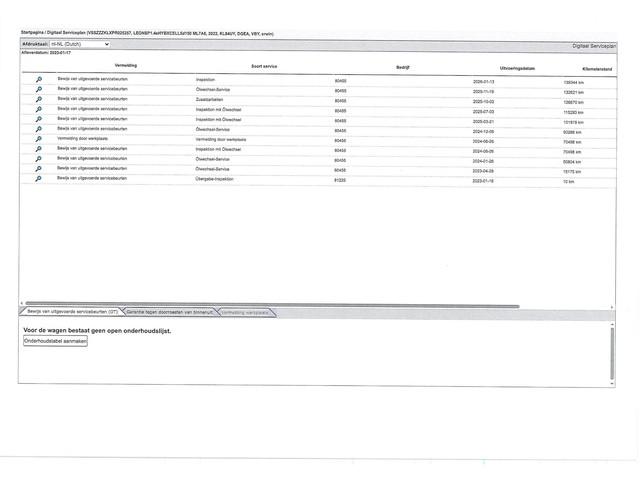Select the date cell 2025-11-19
The height and width of the screenshot is (480, 640).
pyautogui.click(x=483, y=91)
